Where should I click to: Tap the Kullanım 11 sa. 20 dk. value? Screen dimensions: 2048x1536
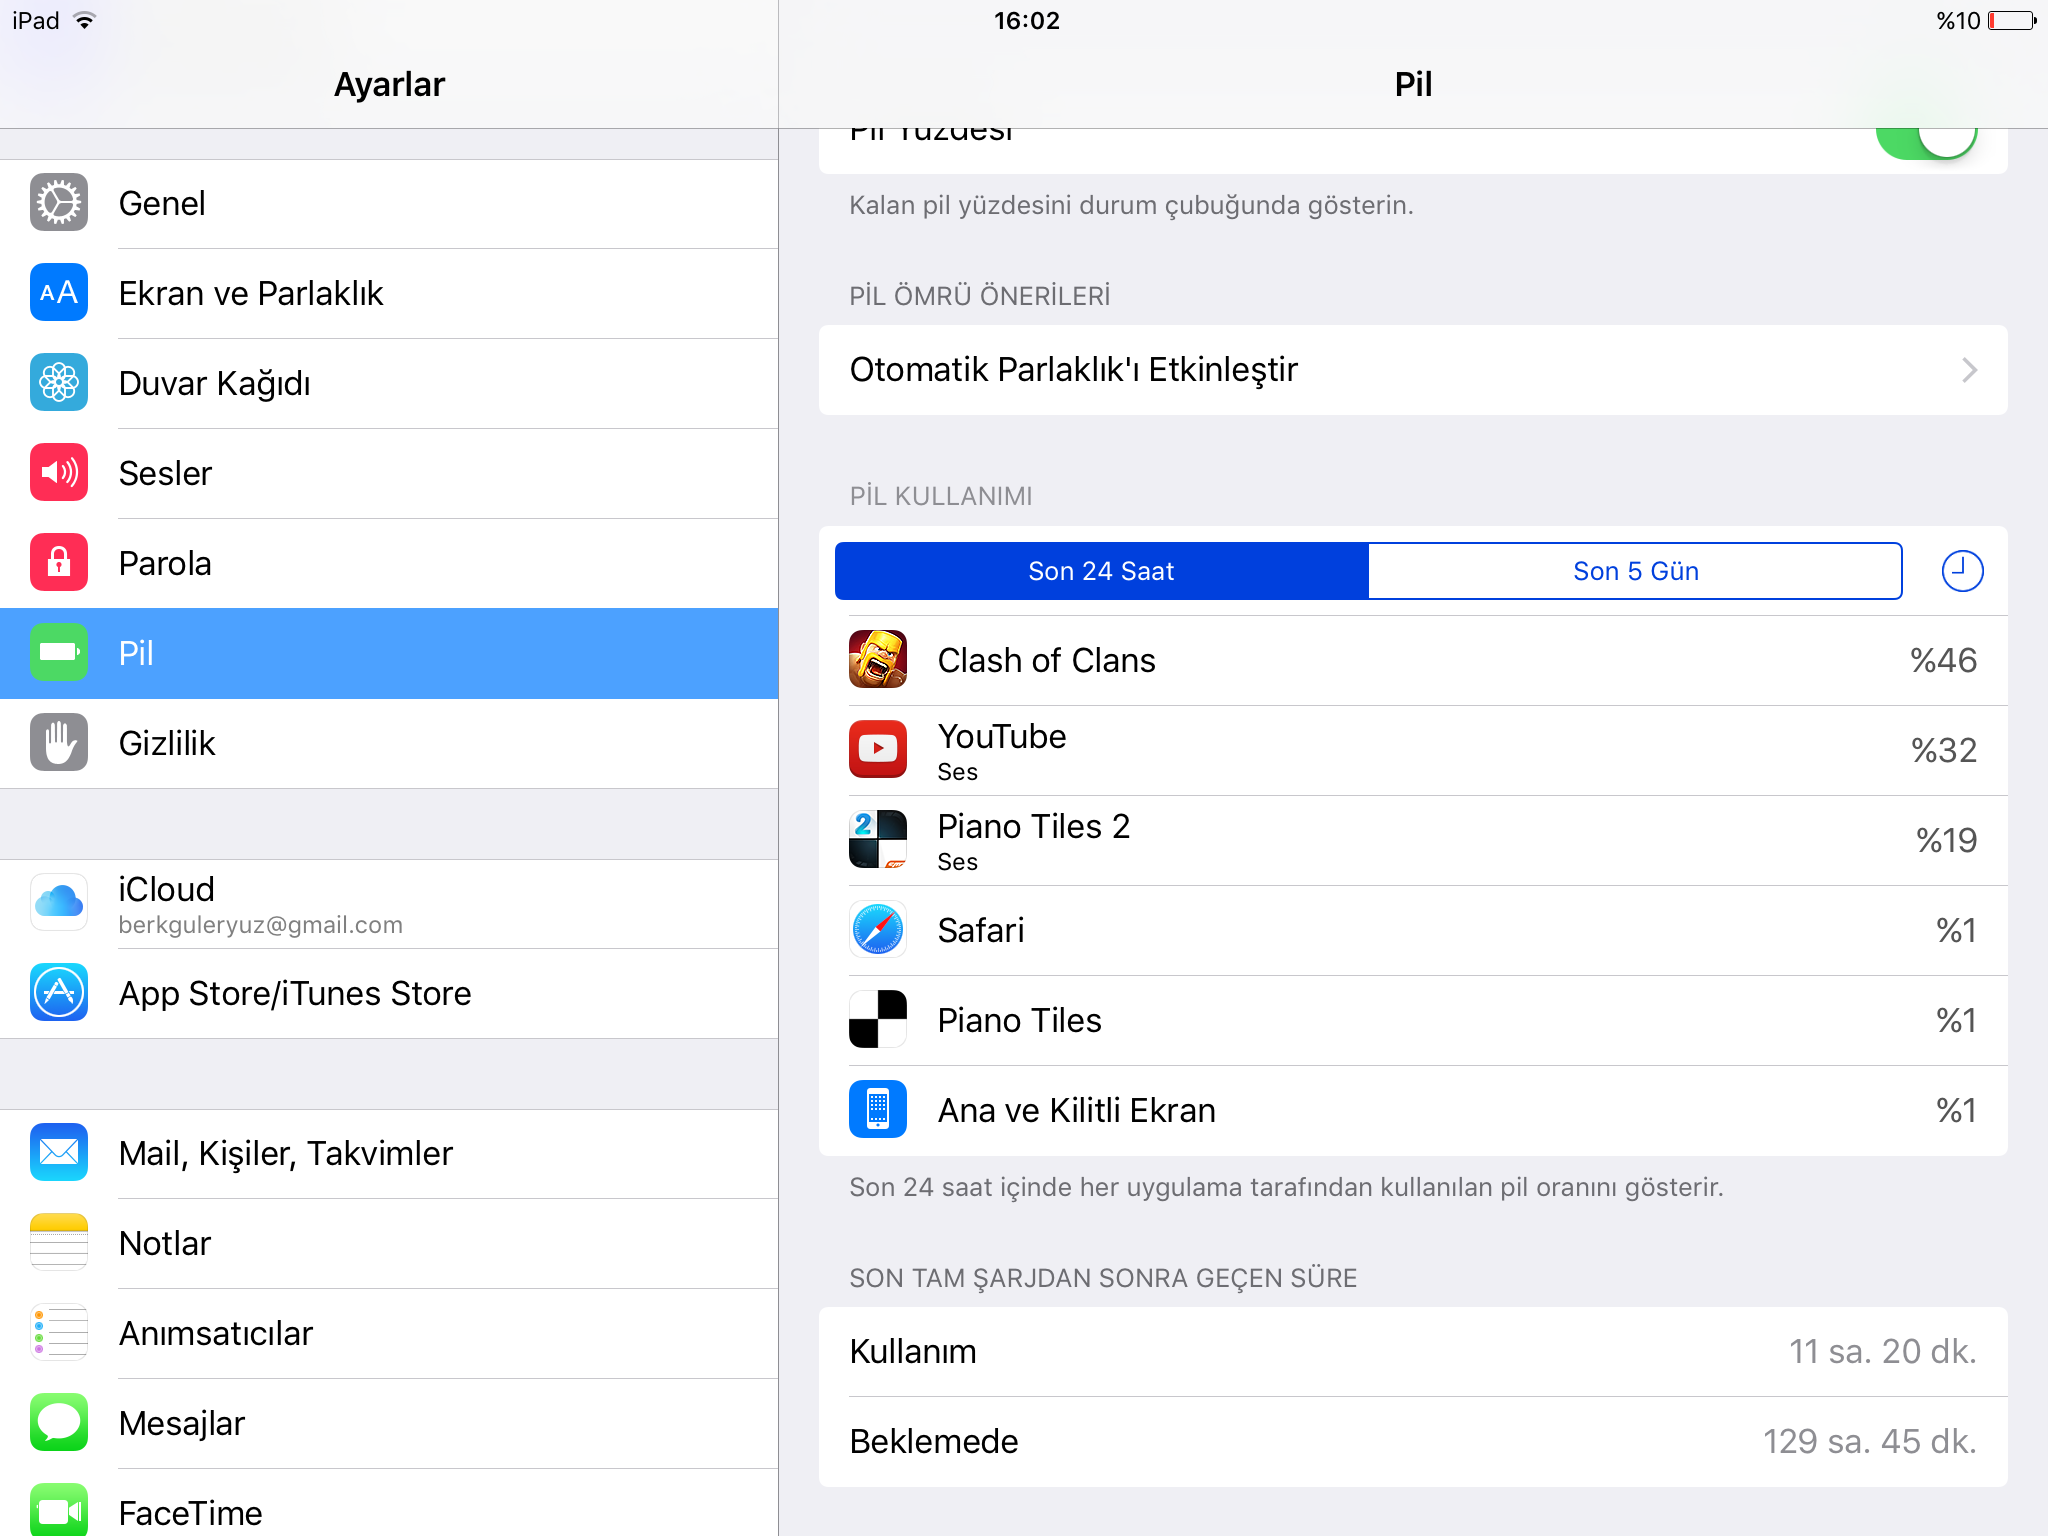tap(1883, 1351)
